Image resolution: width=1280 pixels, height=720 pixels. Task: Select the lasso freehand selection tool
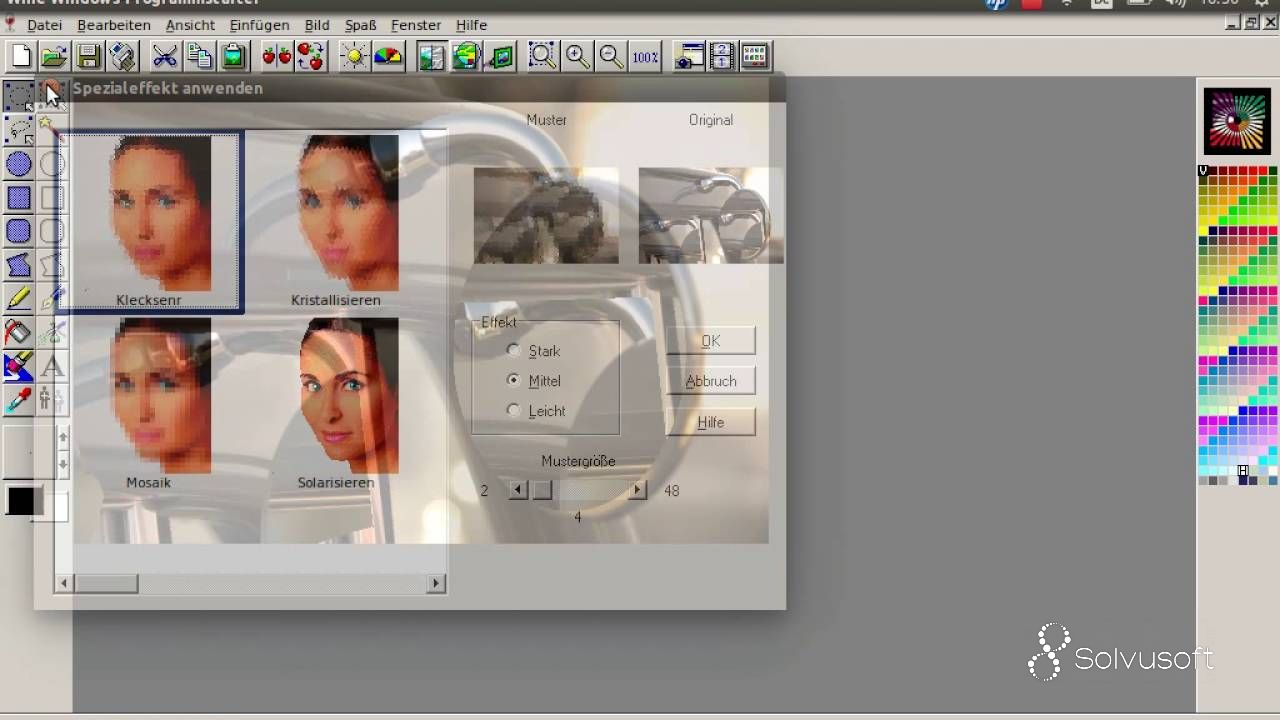[x=19, y=130]
